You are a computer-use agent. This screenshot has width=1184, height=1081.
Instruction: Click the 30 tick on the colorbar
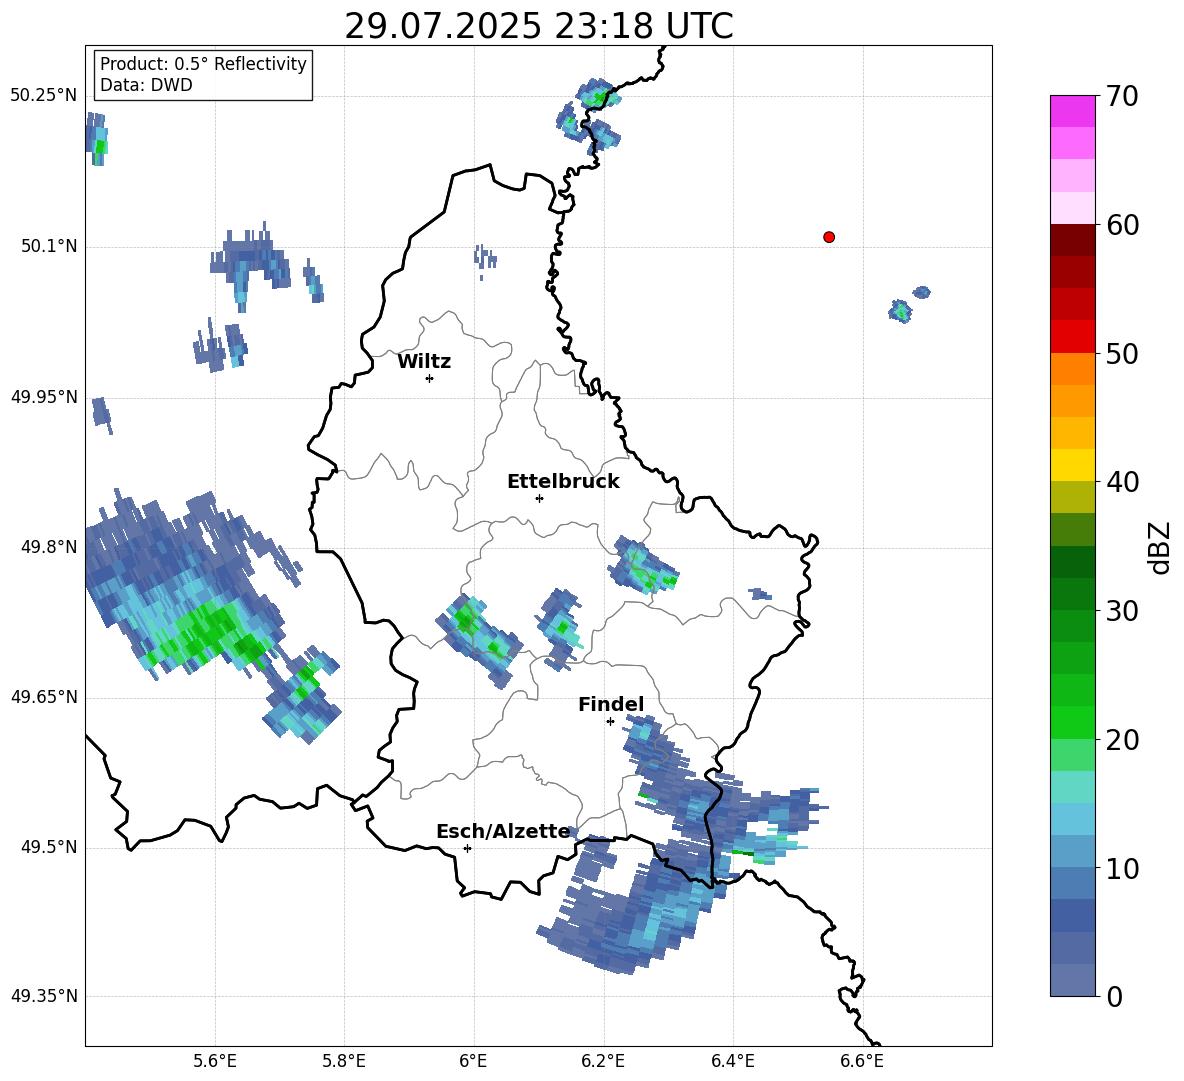click(x=1122, y=611)
